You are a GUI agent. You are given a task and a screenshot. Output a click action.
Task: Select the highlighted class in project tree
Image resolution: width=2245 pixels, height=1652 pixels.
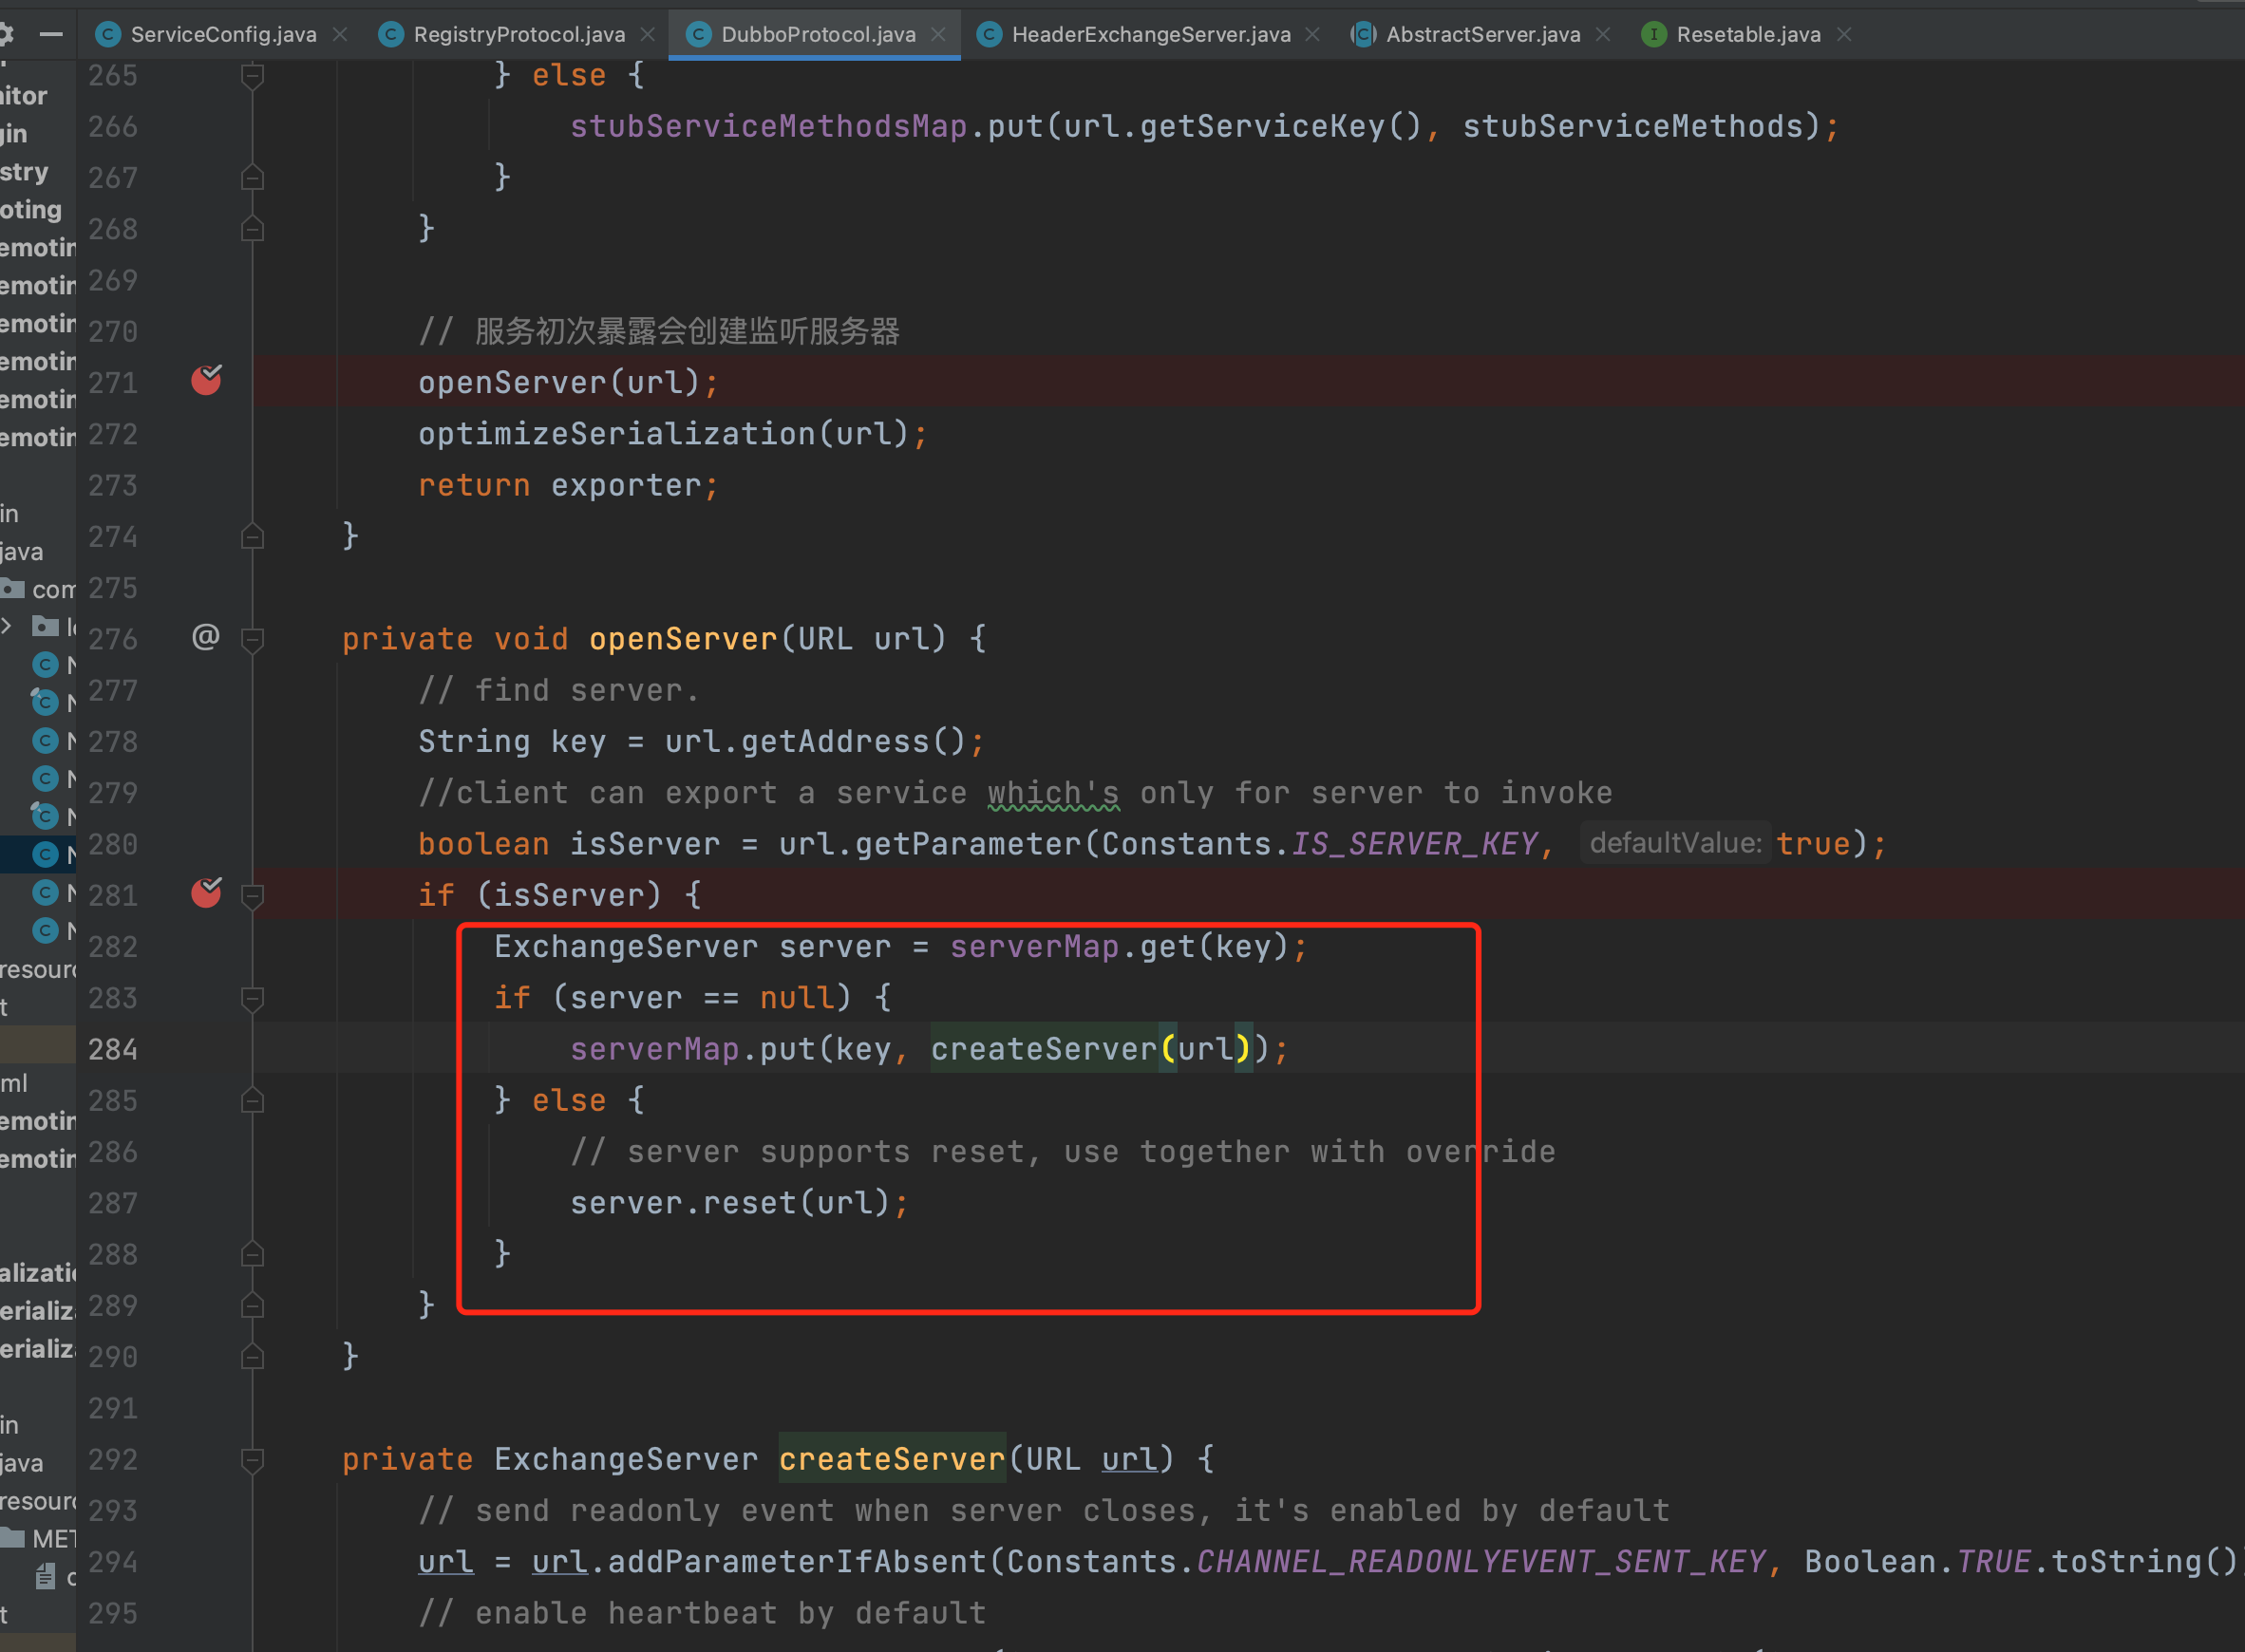[x=38, y=854]
